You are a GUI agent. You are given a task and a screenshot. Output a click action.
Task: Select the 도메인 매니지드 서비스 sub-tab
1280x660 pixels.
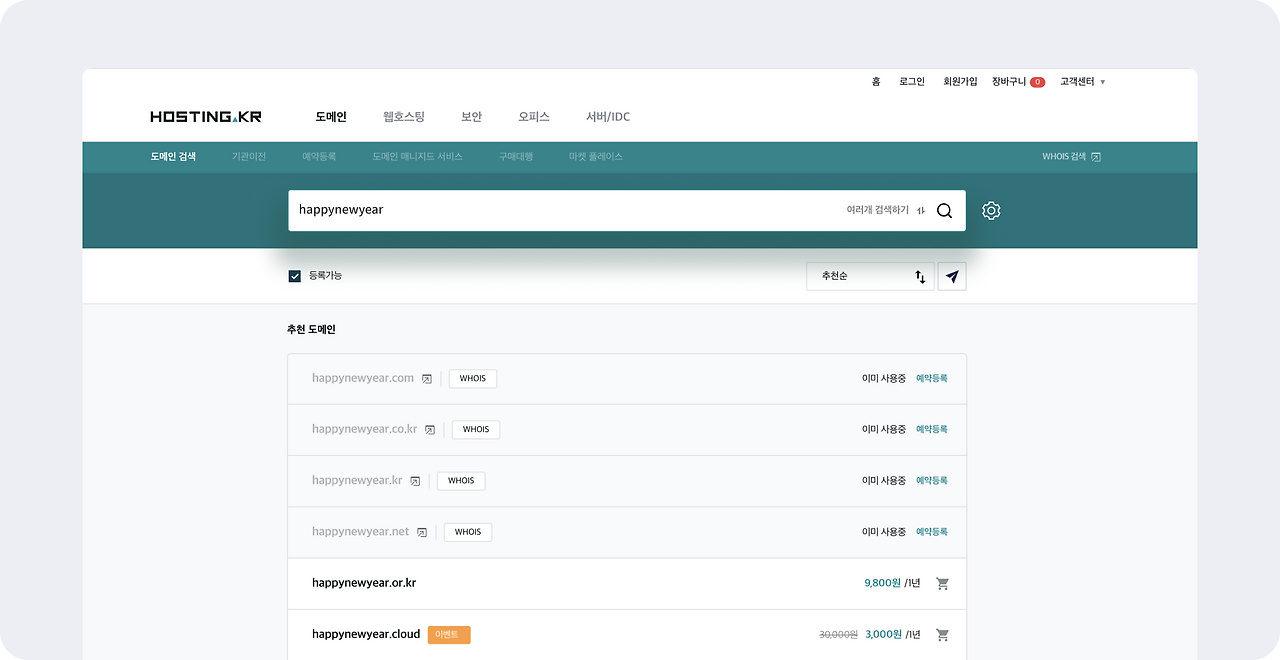point(417,157)
